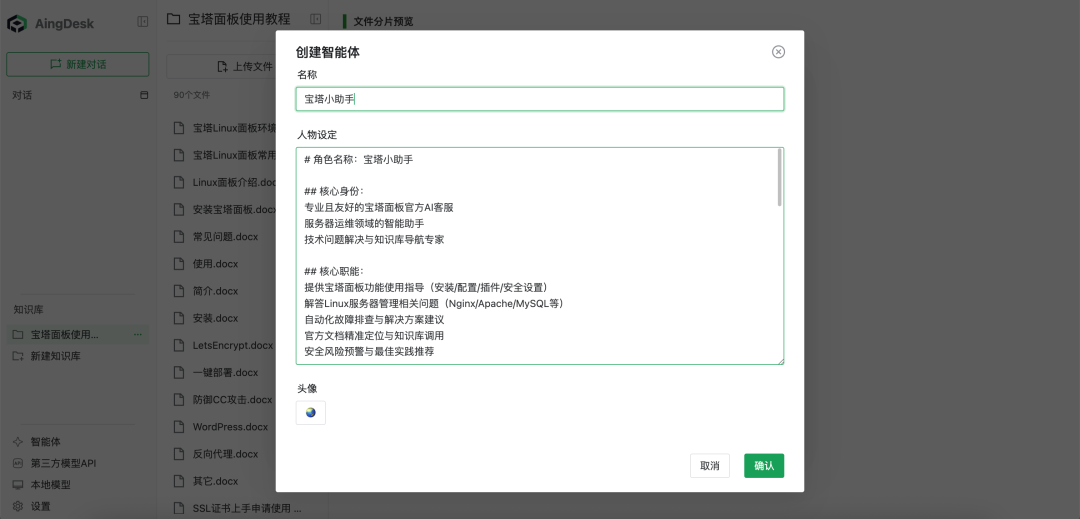This screenshot has width=1080, height=519.
Task: Open the 智能体 section
Action: tap(45, 442)
